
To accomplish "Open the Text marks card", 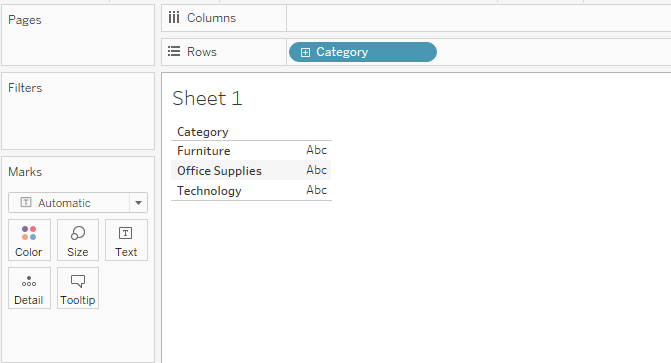I will pyautogui.click(x=126, y=240).
